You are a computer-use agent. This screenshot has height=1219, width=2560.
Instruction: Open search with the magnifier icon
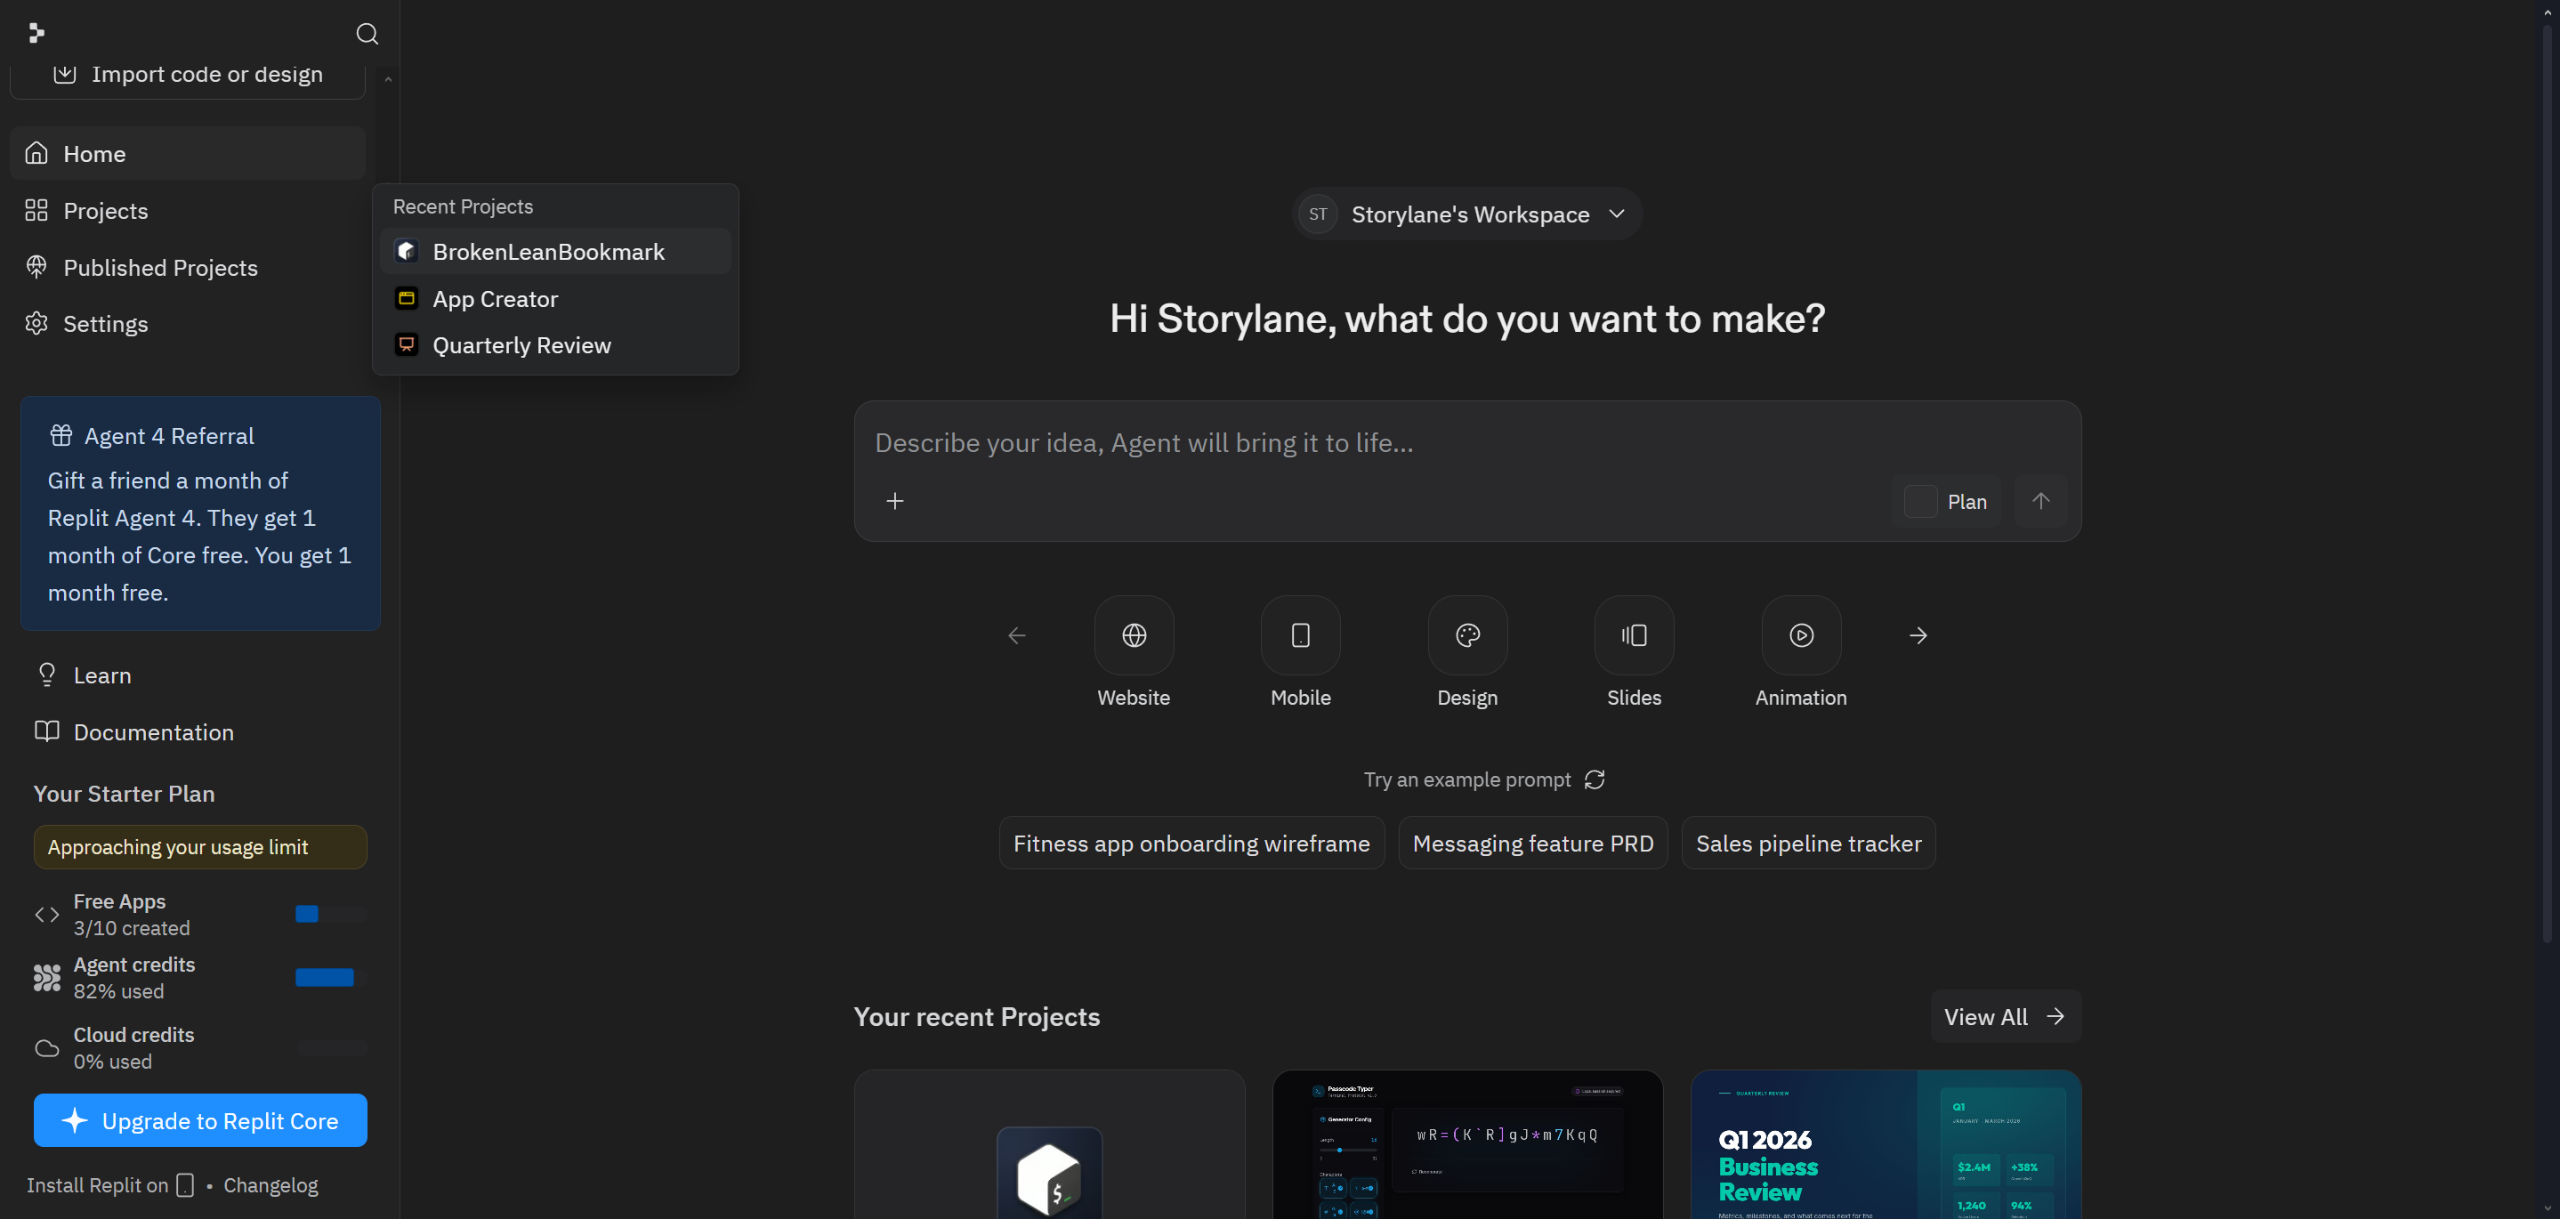click(x=367, y=34)
